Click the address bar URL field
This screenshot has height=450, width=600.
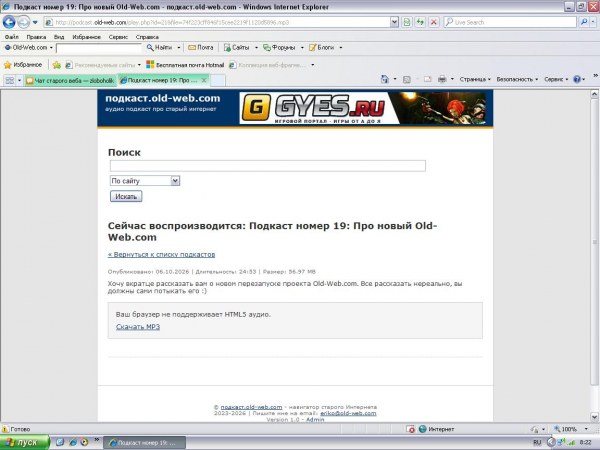[217, 22]
